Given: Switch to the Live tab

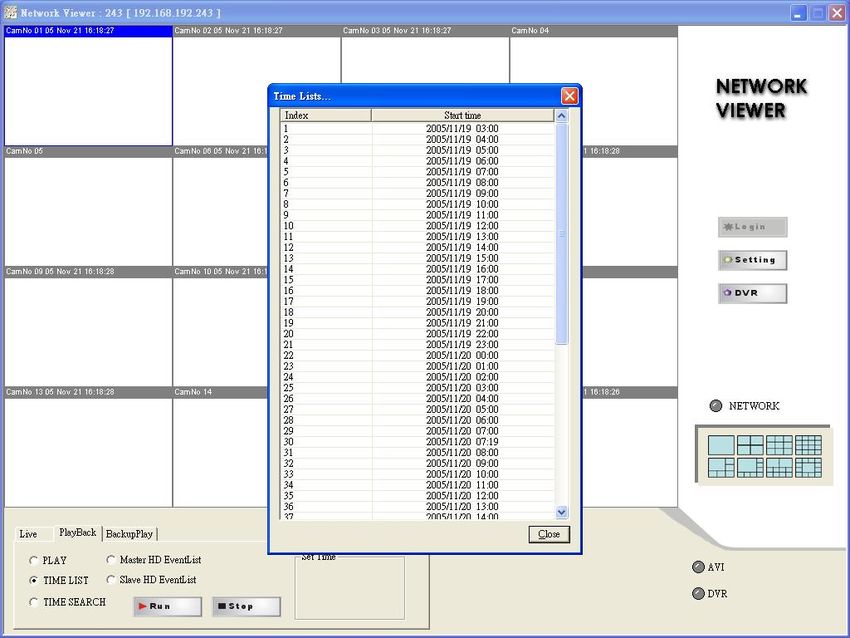Looking at the screenshot, I should click(x=28, y=534).
